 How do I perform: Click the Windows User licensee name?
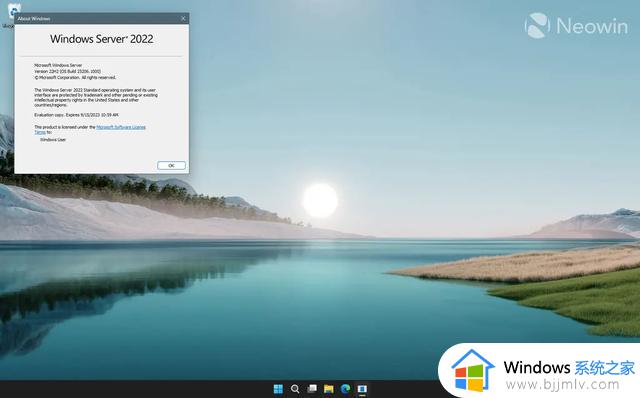point(53,140)
